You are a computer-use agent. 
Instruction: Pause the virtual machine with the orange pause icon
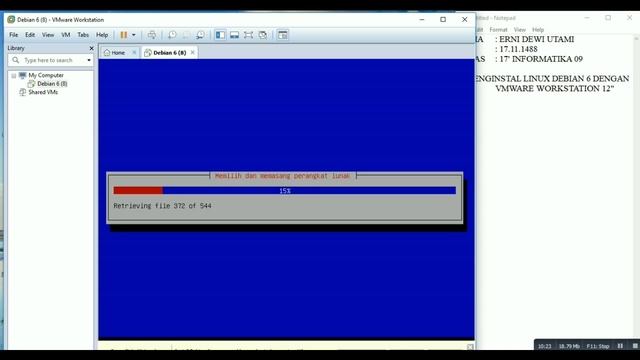124,35
